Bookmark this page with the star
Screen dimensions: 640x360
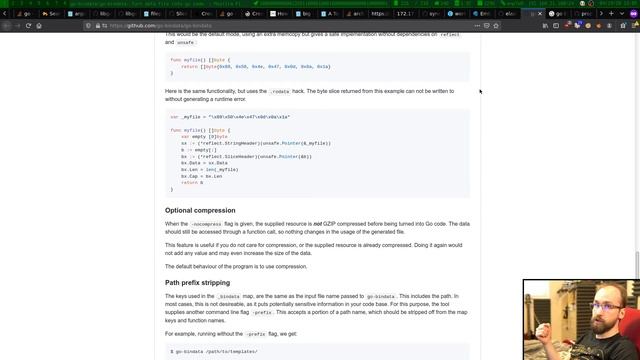coord(496,26)
